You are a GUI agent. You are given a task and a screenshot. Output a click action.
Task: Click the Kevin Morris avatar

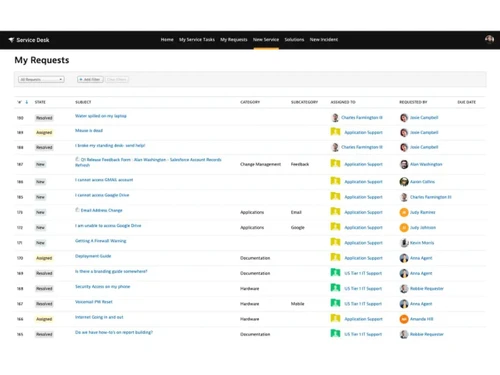404,243
